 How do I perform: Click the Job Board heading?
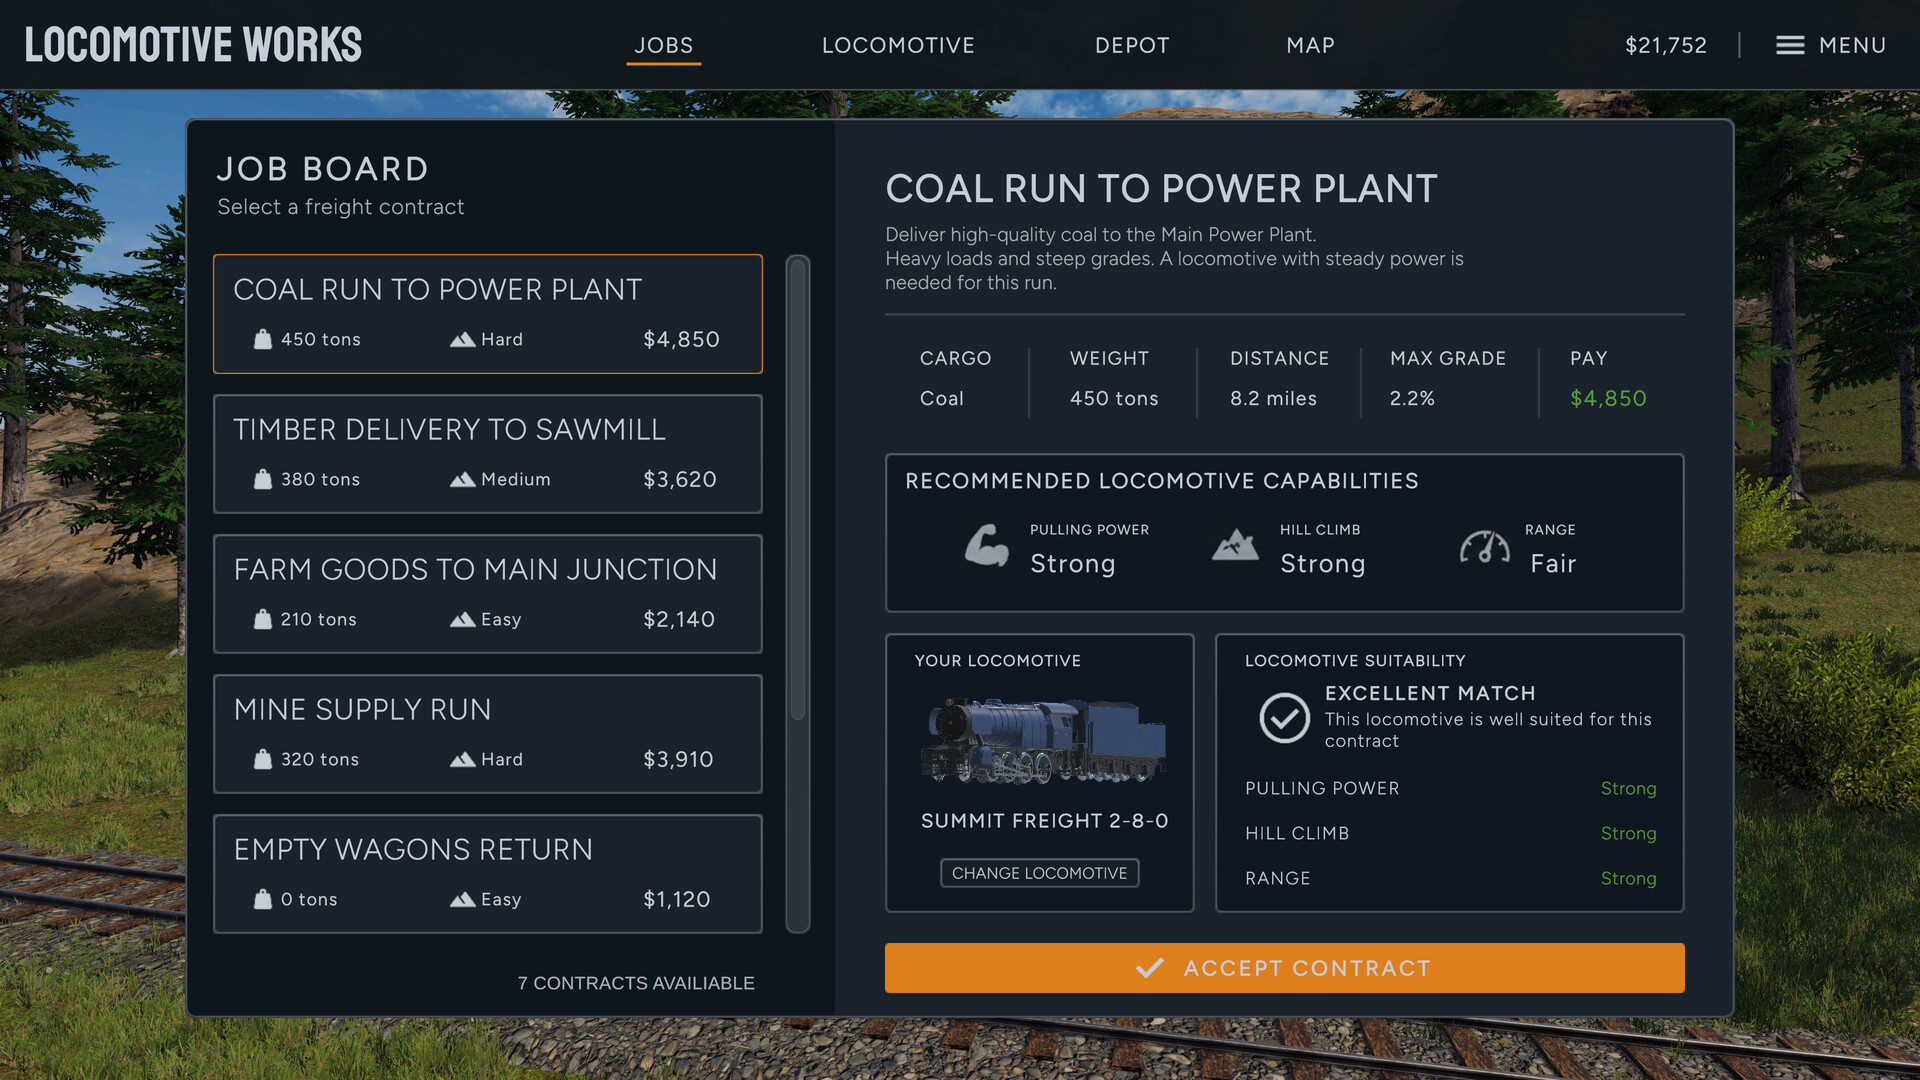pos(323,169)
